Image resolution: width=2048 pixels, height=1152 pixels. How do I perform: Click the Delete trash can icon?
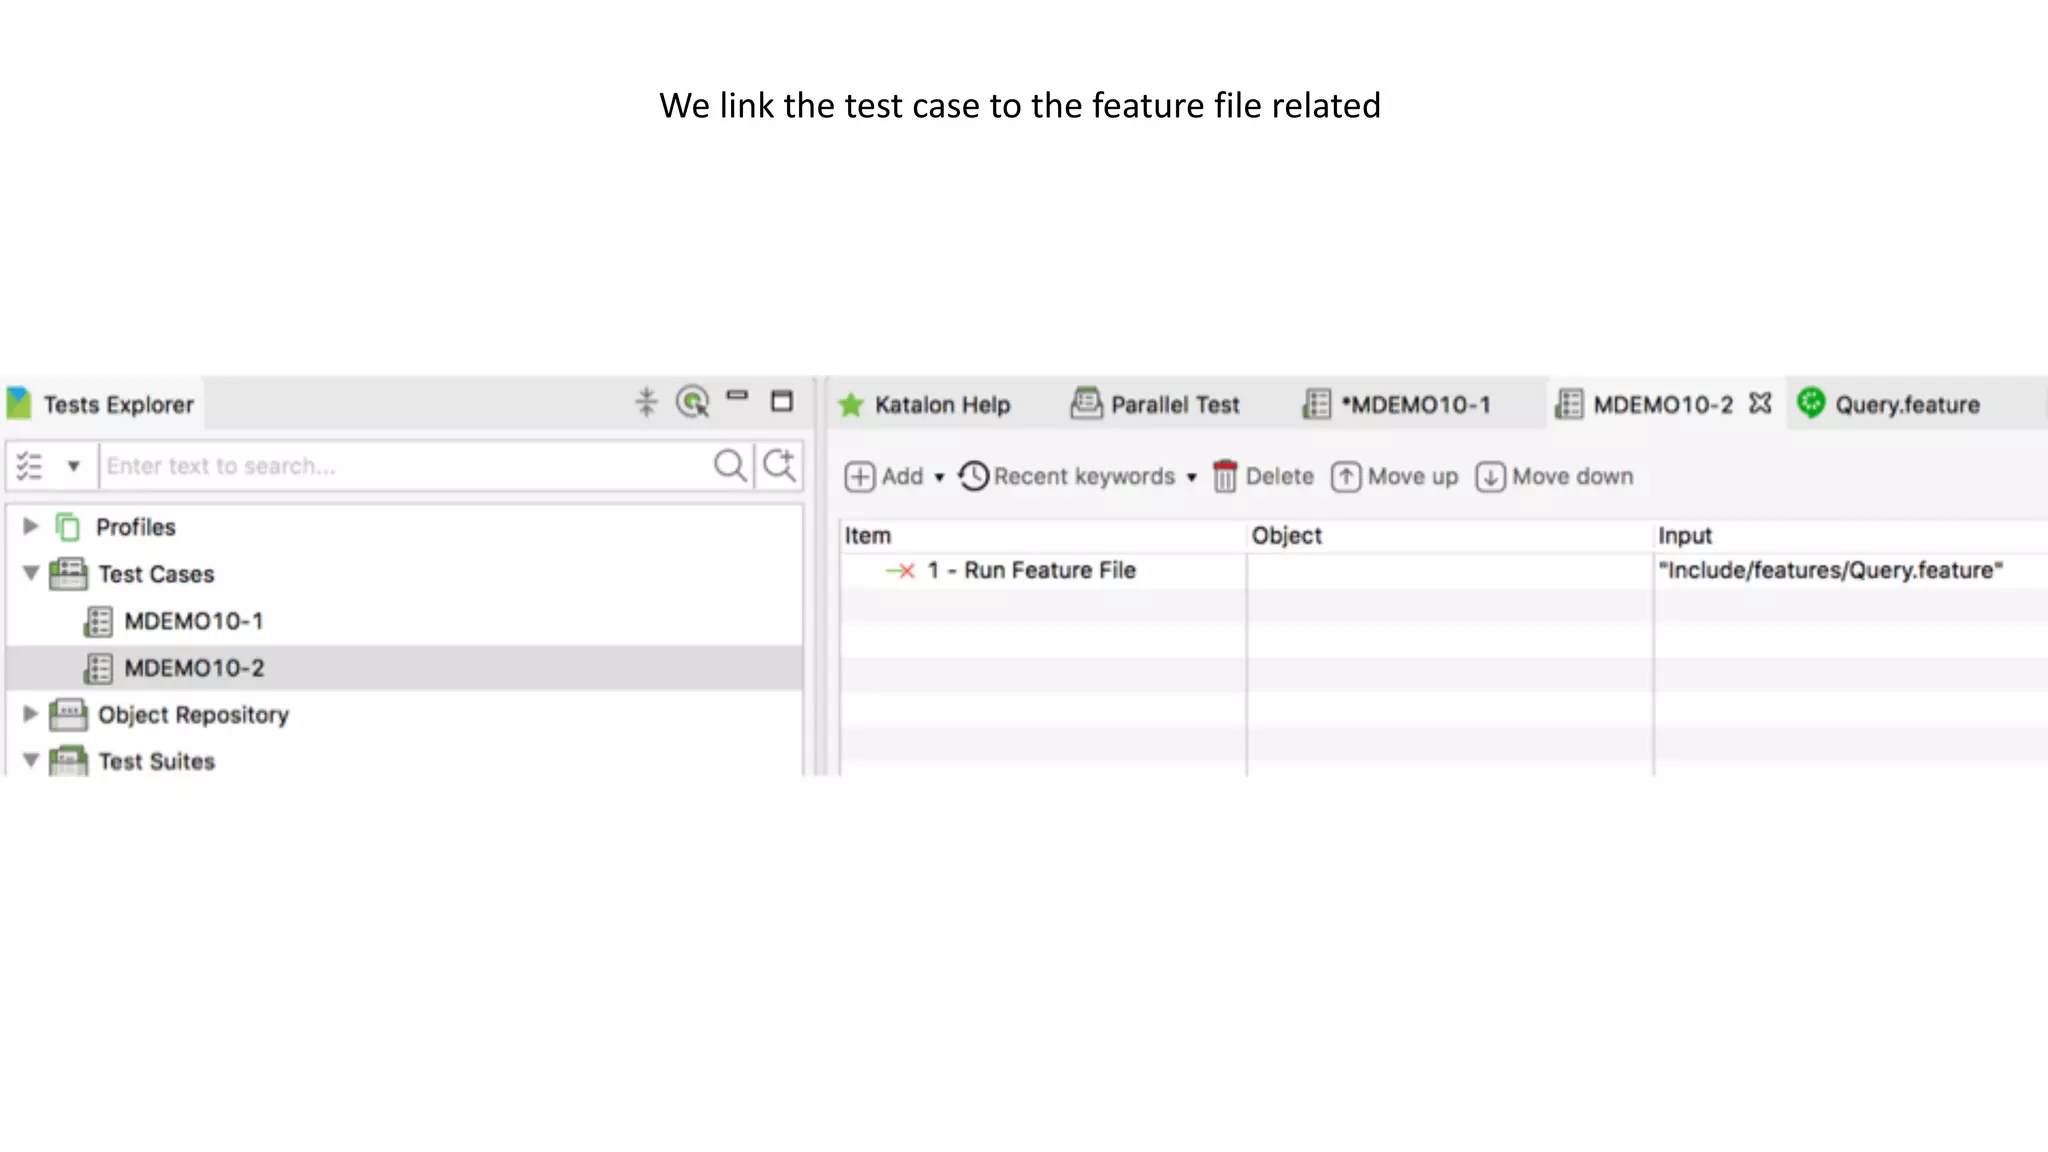coord(1225,477)
